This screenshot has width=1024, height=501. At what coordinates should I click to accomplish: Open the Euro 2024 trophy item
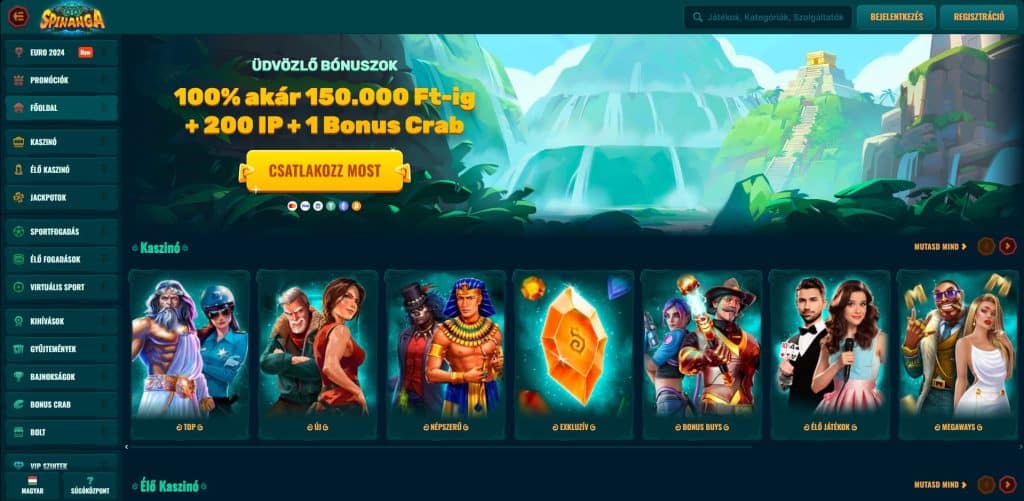(x=61, y=53)
